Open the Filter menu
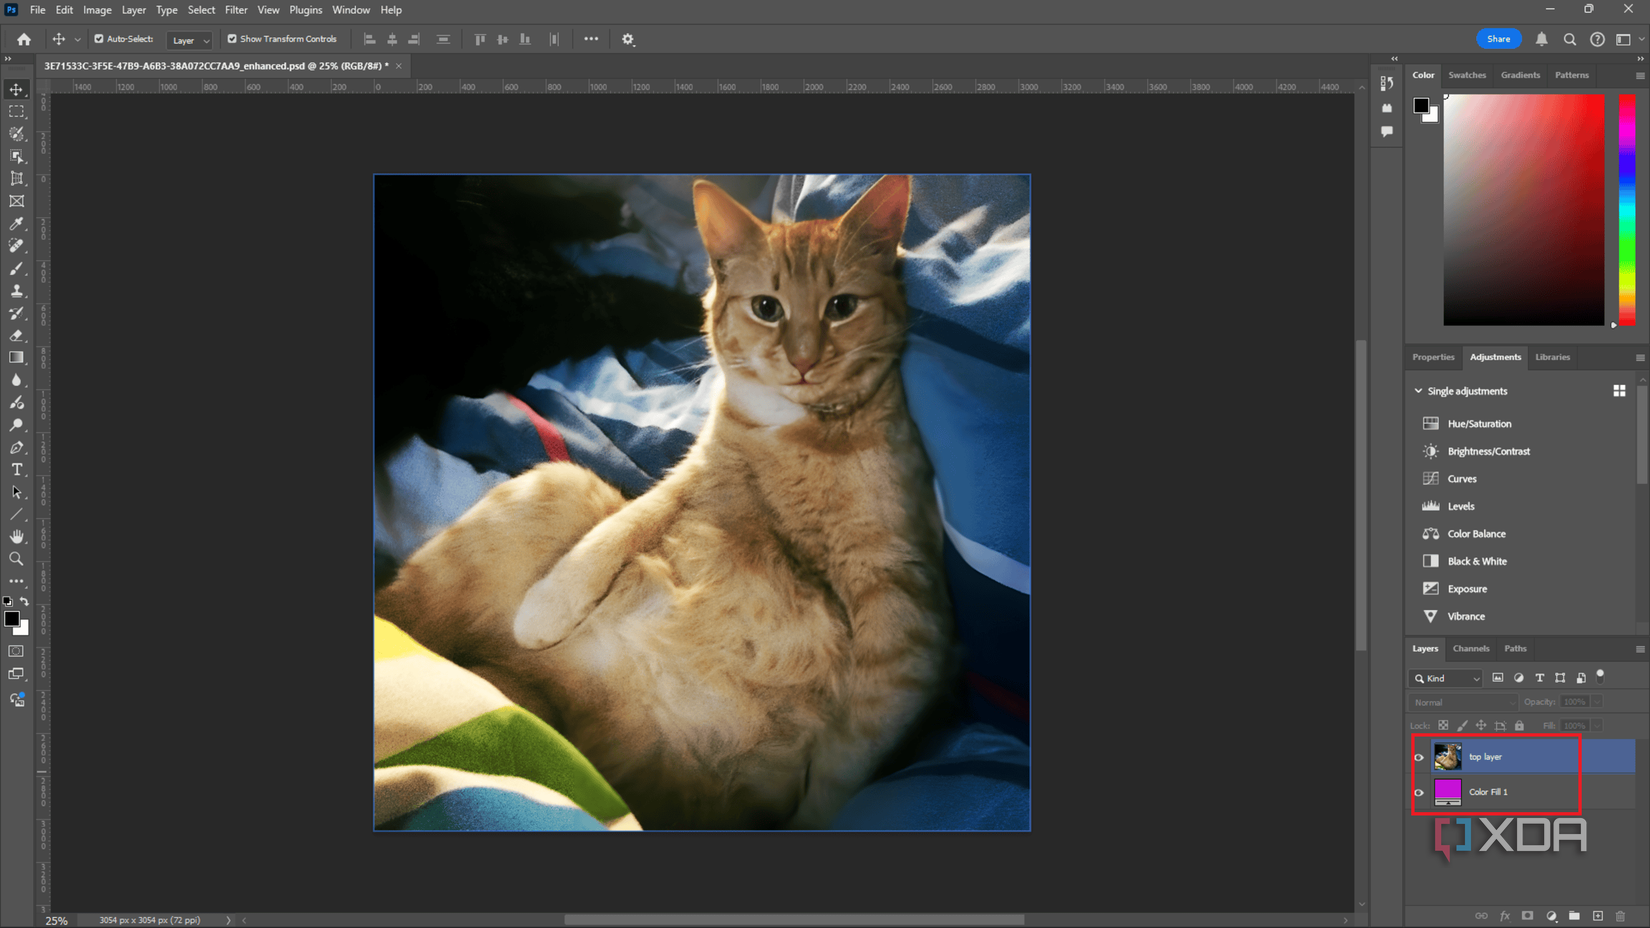 tap(236, 10)
